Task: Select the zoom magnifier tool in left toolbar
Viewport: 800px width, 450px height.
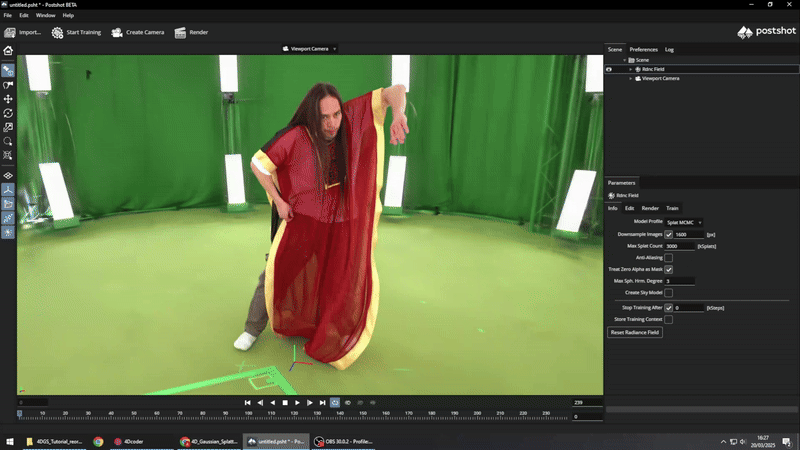Action: 8,141
